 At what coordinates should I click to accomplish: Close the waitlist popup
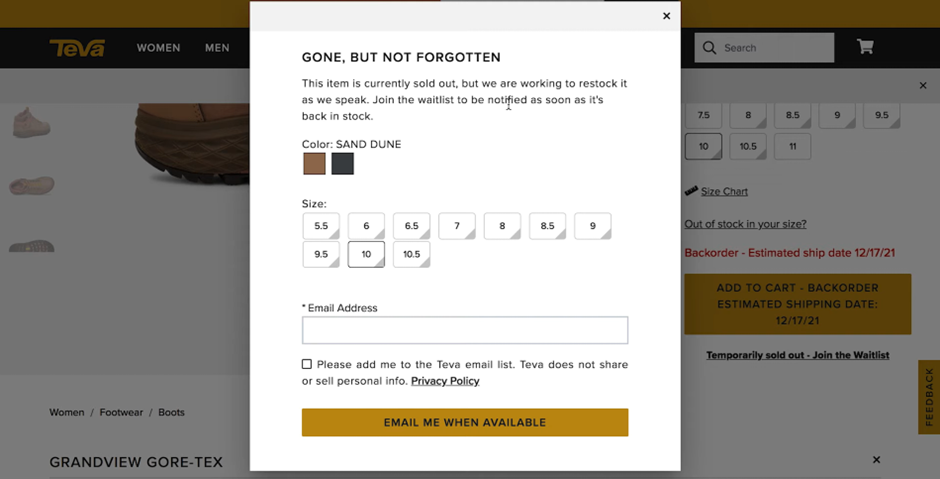coord(667,16)
